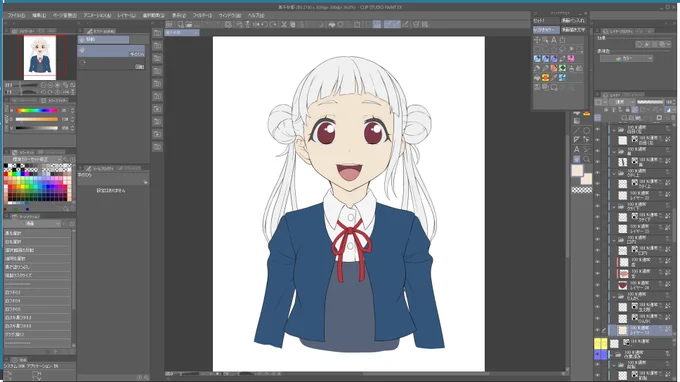Select the balloon tool beside the Text tool
This screenshot has height=382, width=680.
click(586, 150)
